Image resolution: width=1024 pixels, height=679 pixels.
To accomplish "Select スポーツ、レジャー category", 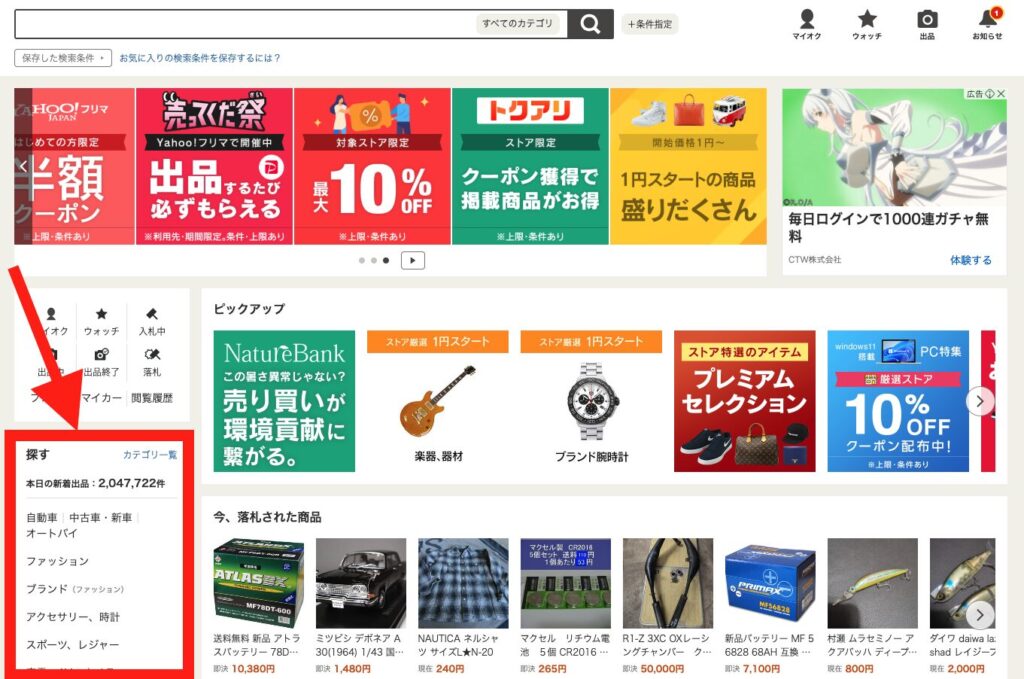I will tap(72, 645).
